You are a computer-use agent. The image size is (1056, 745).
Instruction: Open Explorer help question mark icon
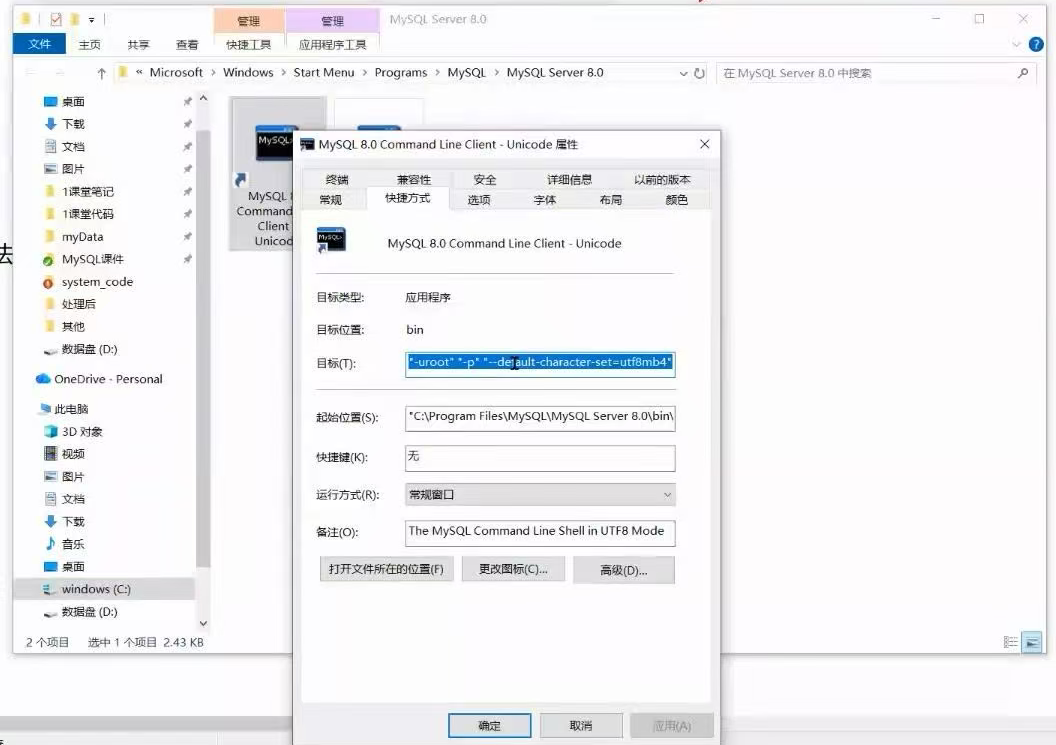pyautogui.click(x=1036, y=44)
